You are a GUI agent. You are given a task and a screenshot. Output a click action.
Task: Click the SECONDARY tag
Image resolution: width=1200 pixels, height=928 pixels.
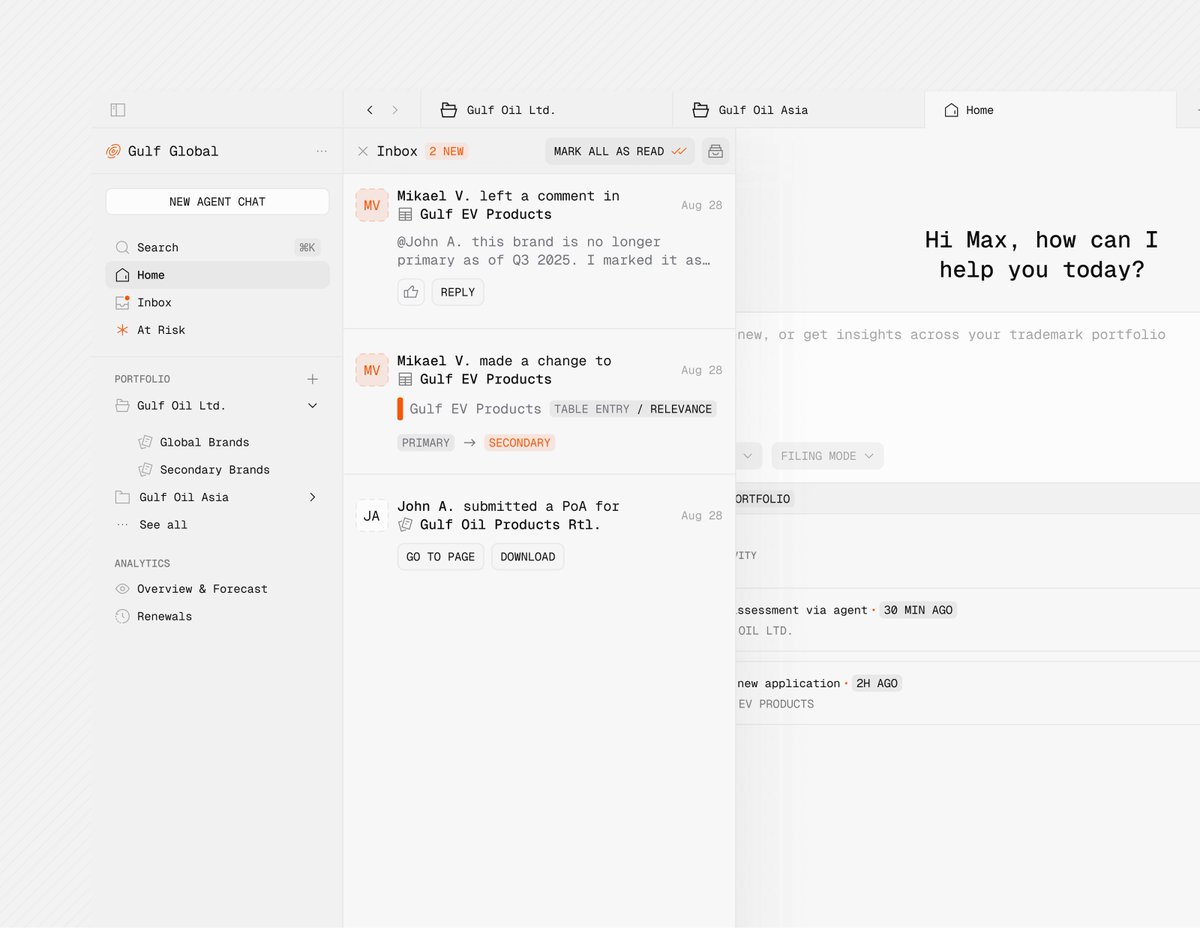(x=520, y=443)
